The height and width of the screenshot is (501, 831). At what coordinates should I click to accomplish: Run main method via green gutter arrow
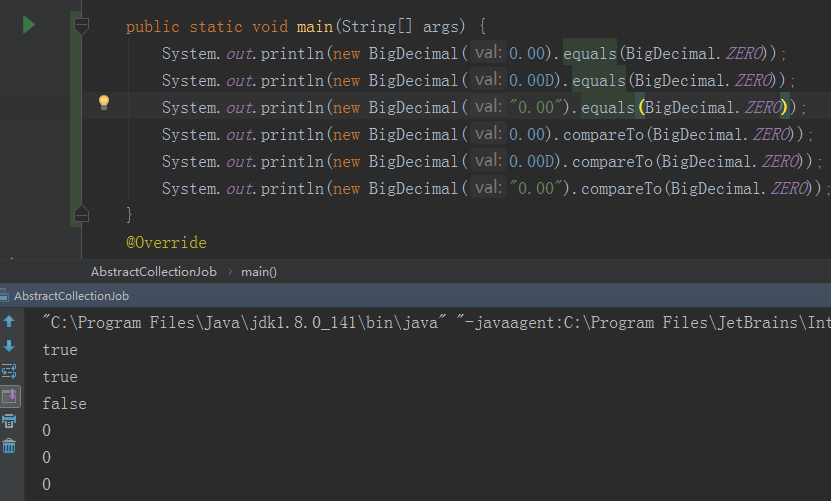pos(29,25)
